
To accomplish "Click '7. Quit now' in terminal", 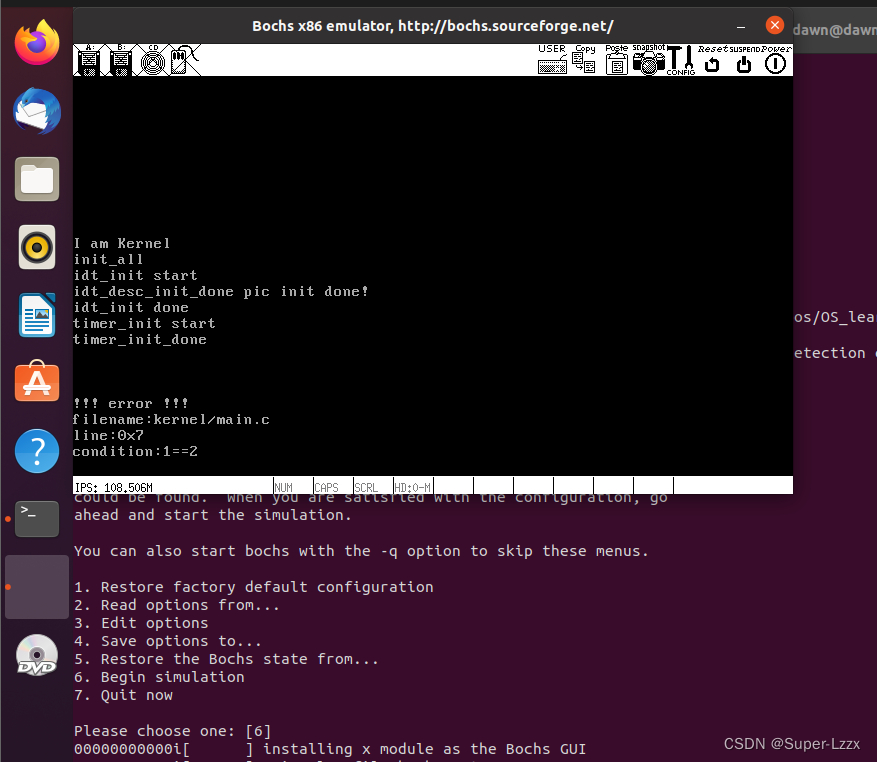I will [124, 695].
